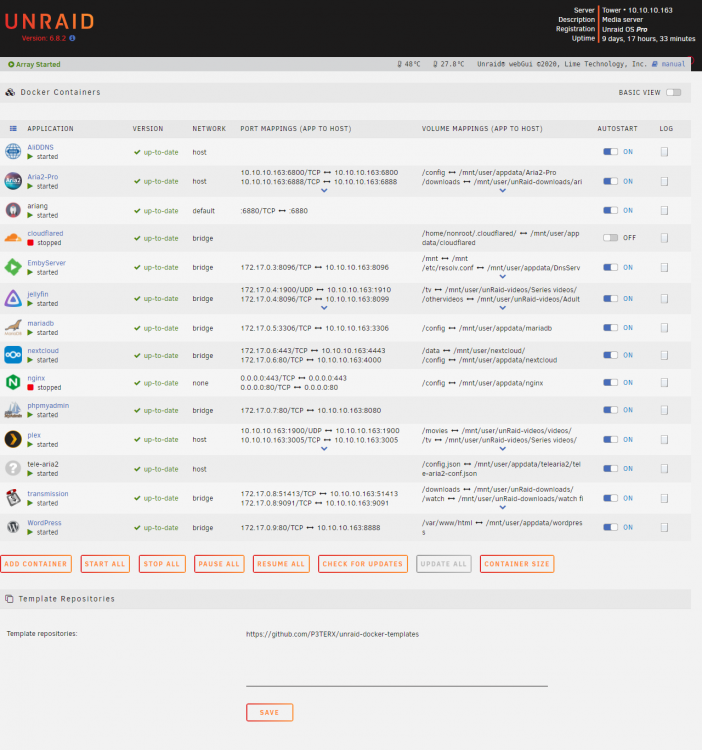The image size is (702, 750).
Task: Click the WordPress container icon
Action: tap(13, 527)
